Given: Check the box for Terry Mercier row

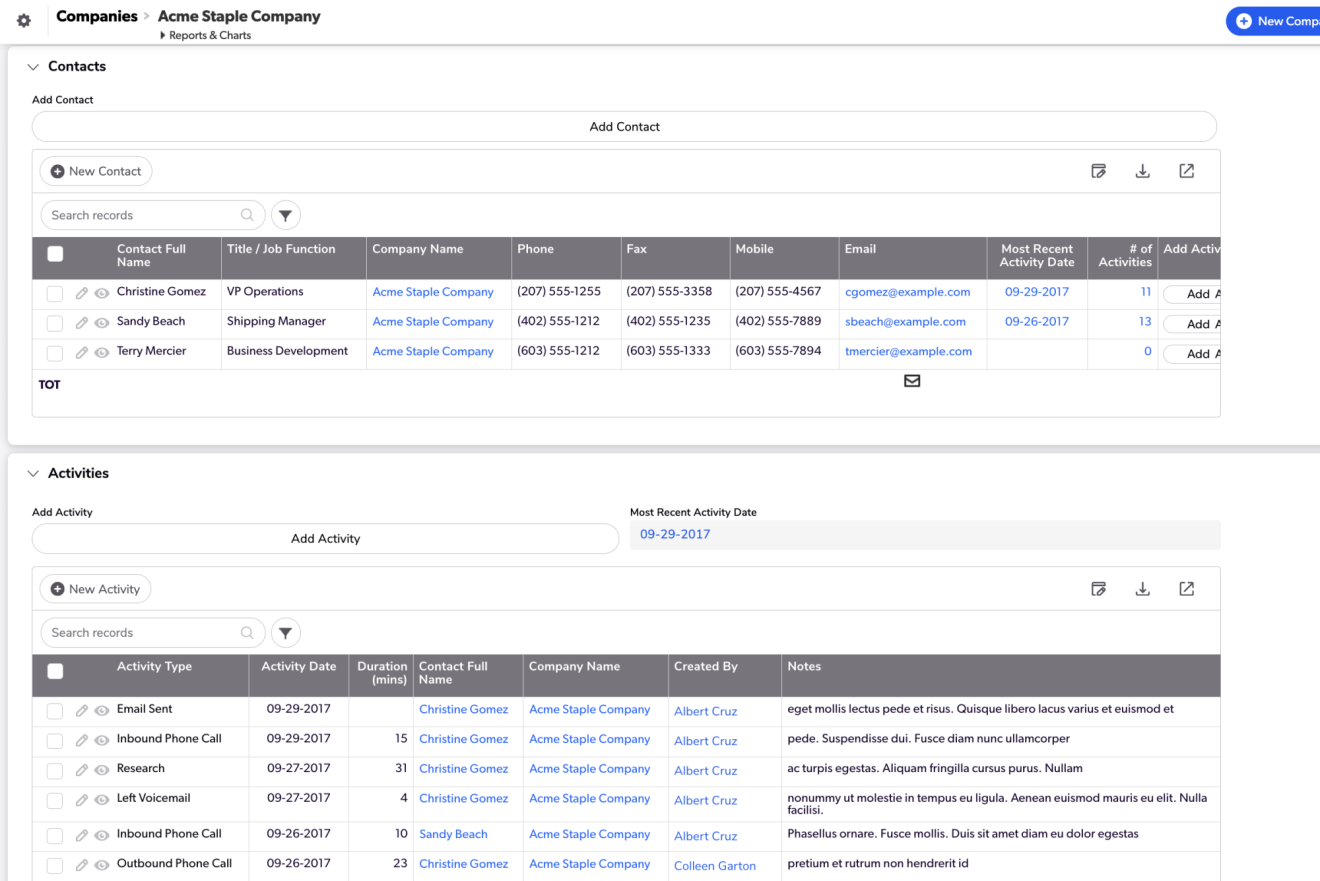Looking at the screenshot, I should (x=55, y=353).
